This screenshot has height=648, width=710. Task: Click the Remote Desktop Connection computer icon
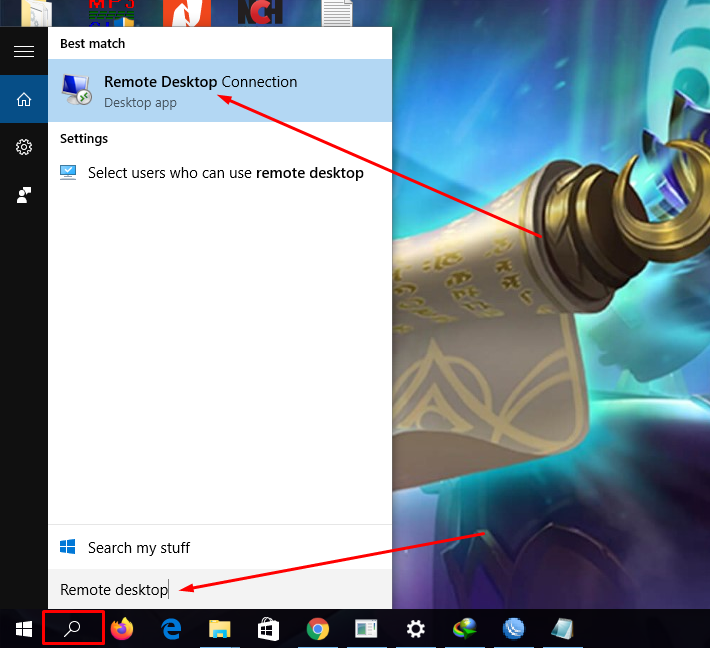pyautogui.click(x=77, y=90)
